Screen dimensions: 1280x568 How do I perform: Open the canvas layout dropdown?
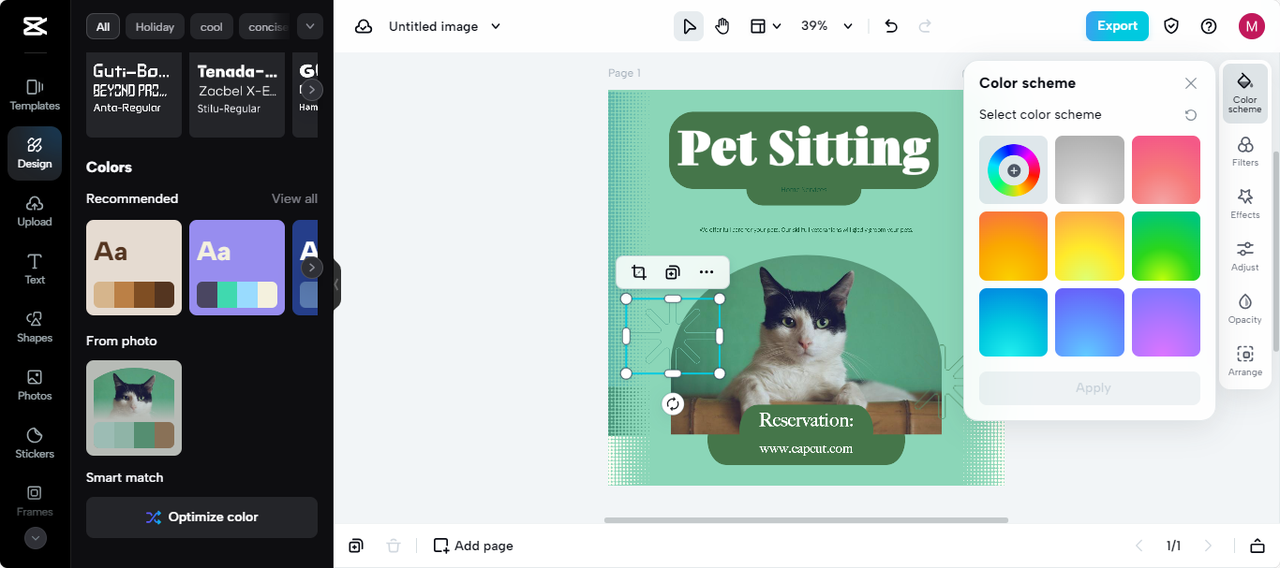[765, 26]
